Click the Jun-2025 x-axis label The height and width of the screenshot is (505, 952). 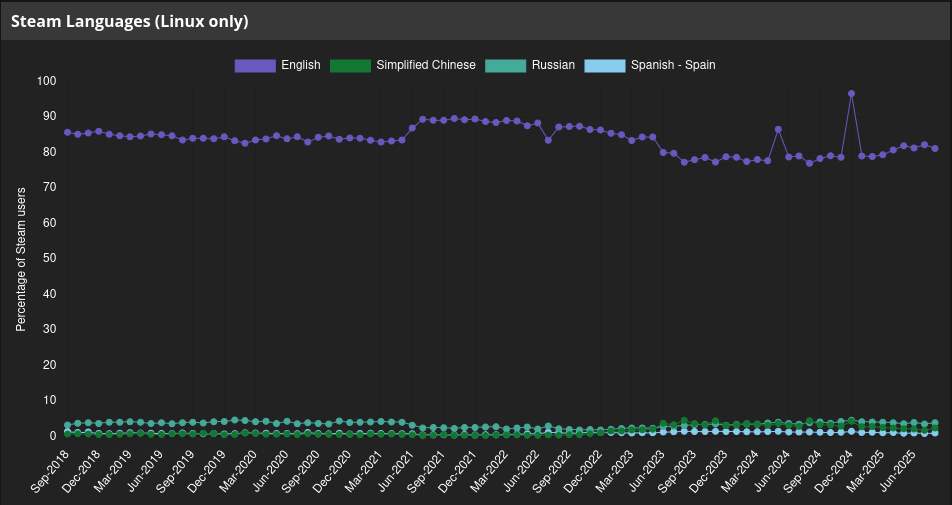click(x=898, y=472)
